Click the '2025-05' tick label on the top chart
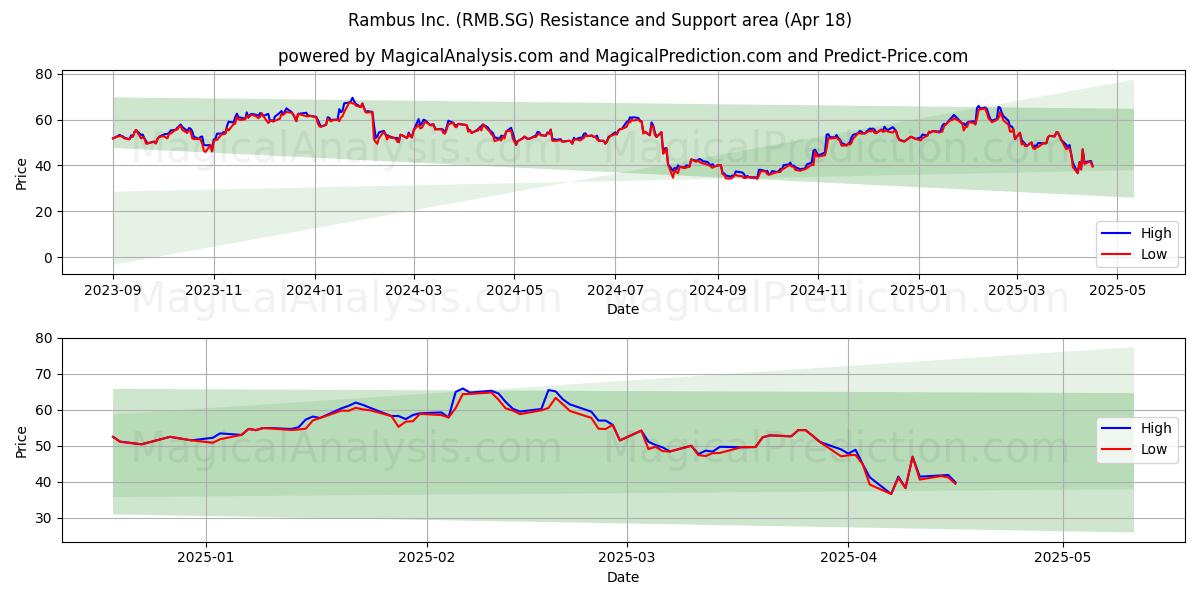 (x=1117, y=291)
